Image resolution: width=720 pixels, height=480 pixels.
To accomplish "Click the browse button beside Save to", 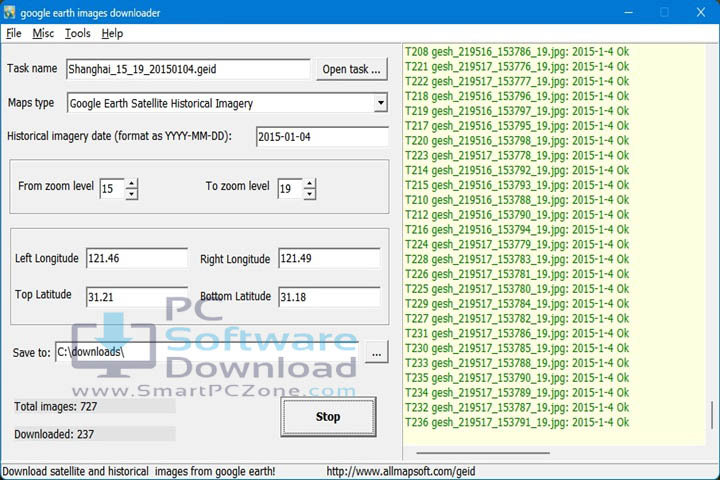I will [x=377, y=352].
